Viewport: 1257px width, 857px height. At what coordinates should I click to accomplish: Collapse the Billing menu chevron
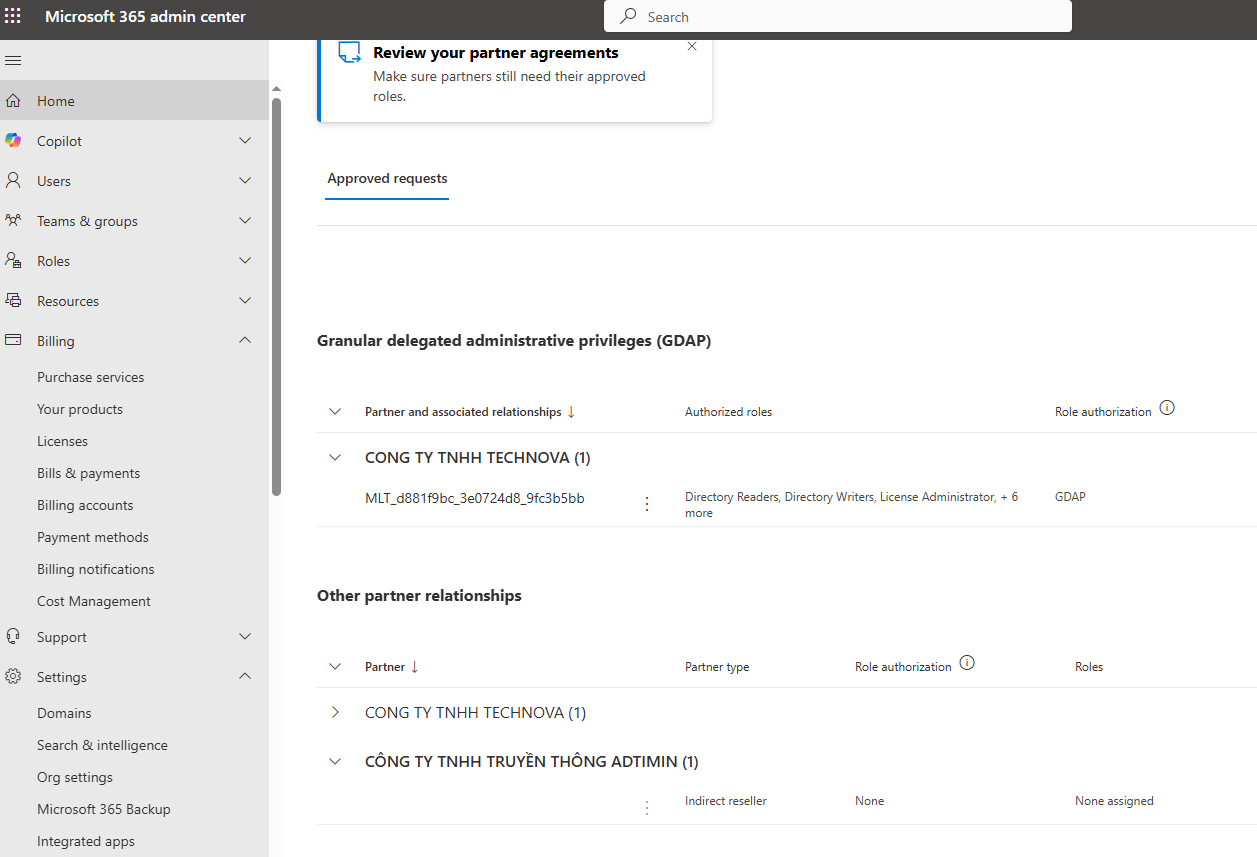245,341
